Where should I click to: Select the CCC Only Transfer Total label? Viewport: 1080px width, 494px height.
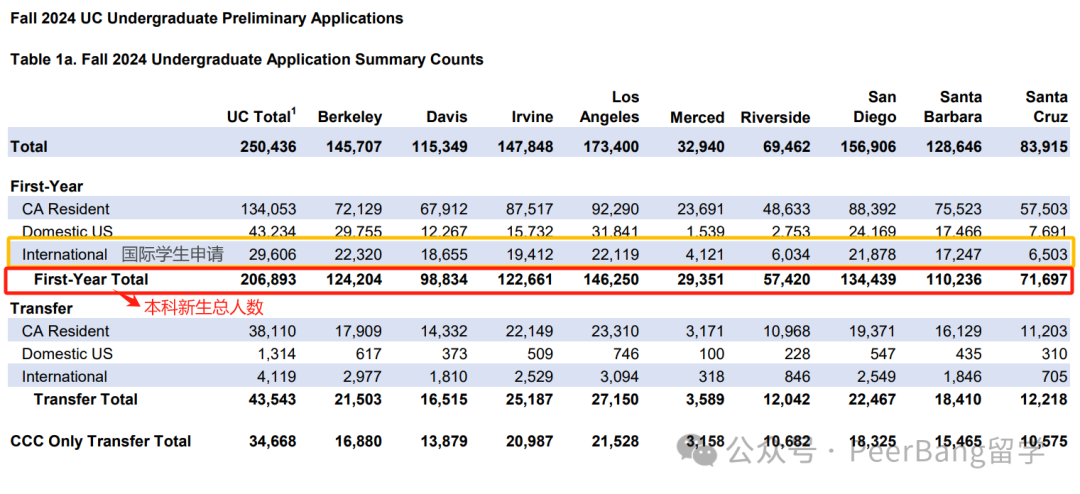tap(101, 441)
